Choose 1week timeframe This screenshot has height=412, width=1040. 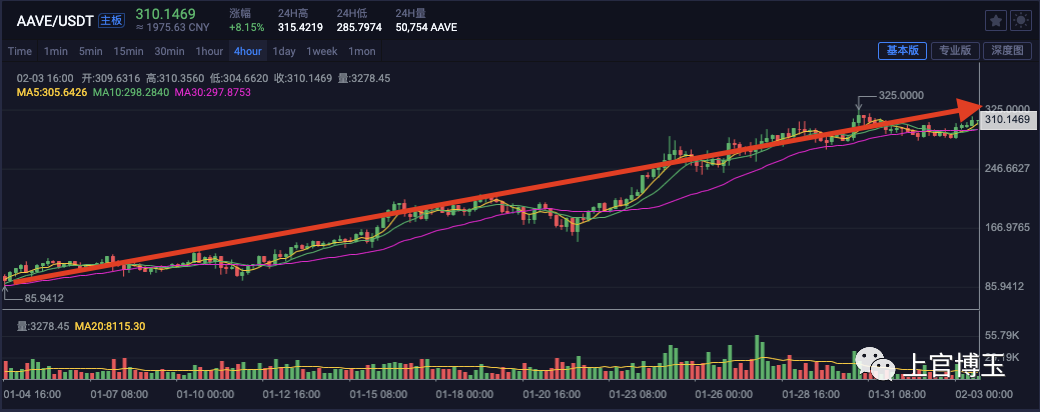pos(322,51)
